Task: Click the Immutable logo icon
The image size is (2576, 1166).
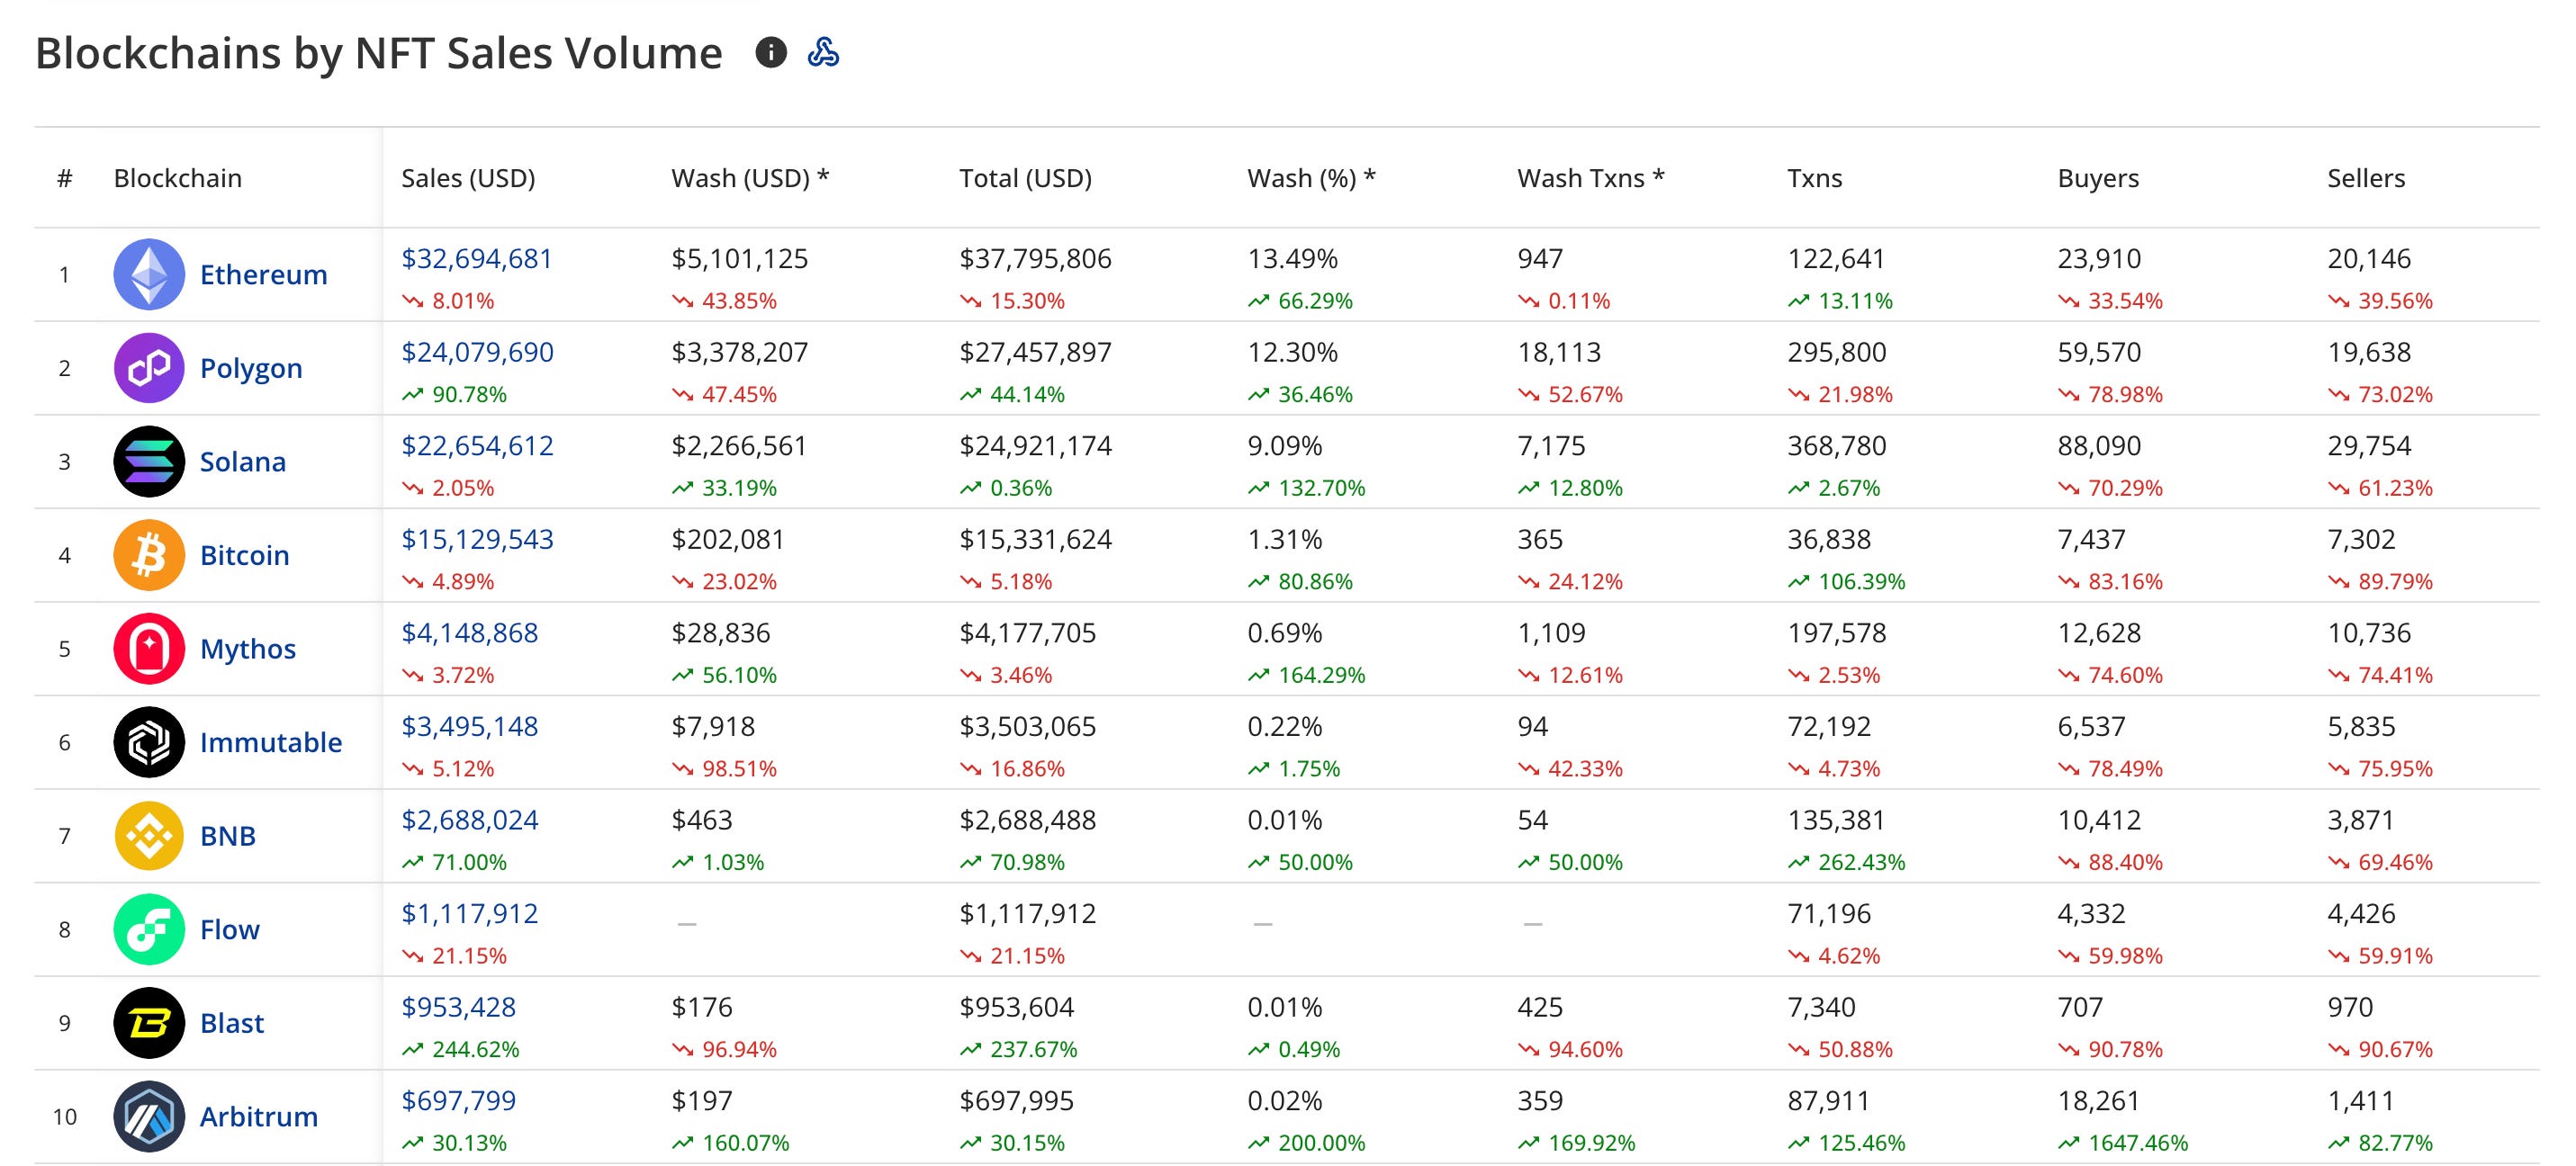Action: coord(149,742)
